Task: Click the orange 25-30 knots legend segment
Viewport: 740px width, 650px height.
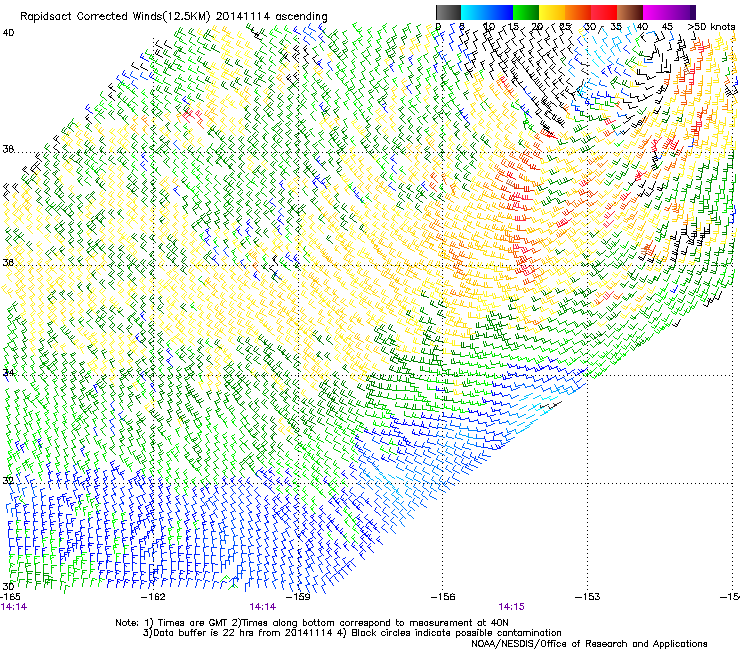Action: click(x=578, y=12)
